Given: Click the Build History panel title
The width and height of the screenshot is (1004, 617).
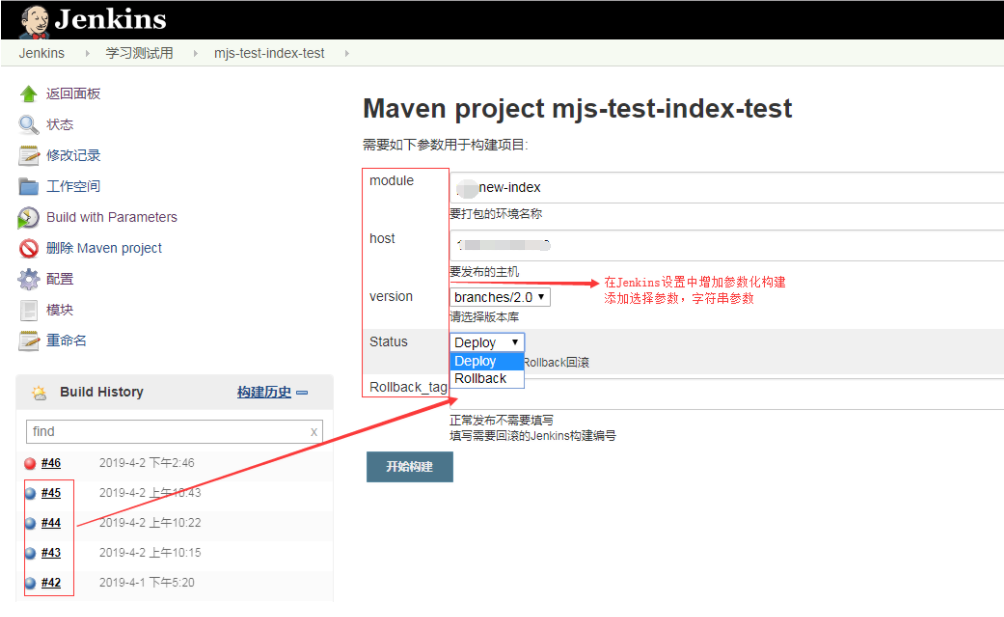Looking at the screenshot, I should point(102,392).
